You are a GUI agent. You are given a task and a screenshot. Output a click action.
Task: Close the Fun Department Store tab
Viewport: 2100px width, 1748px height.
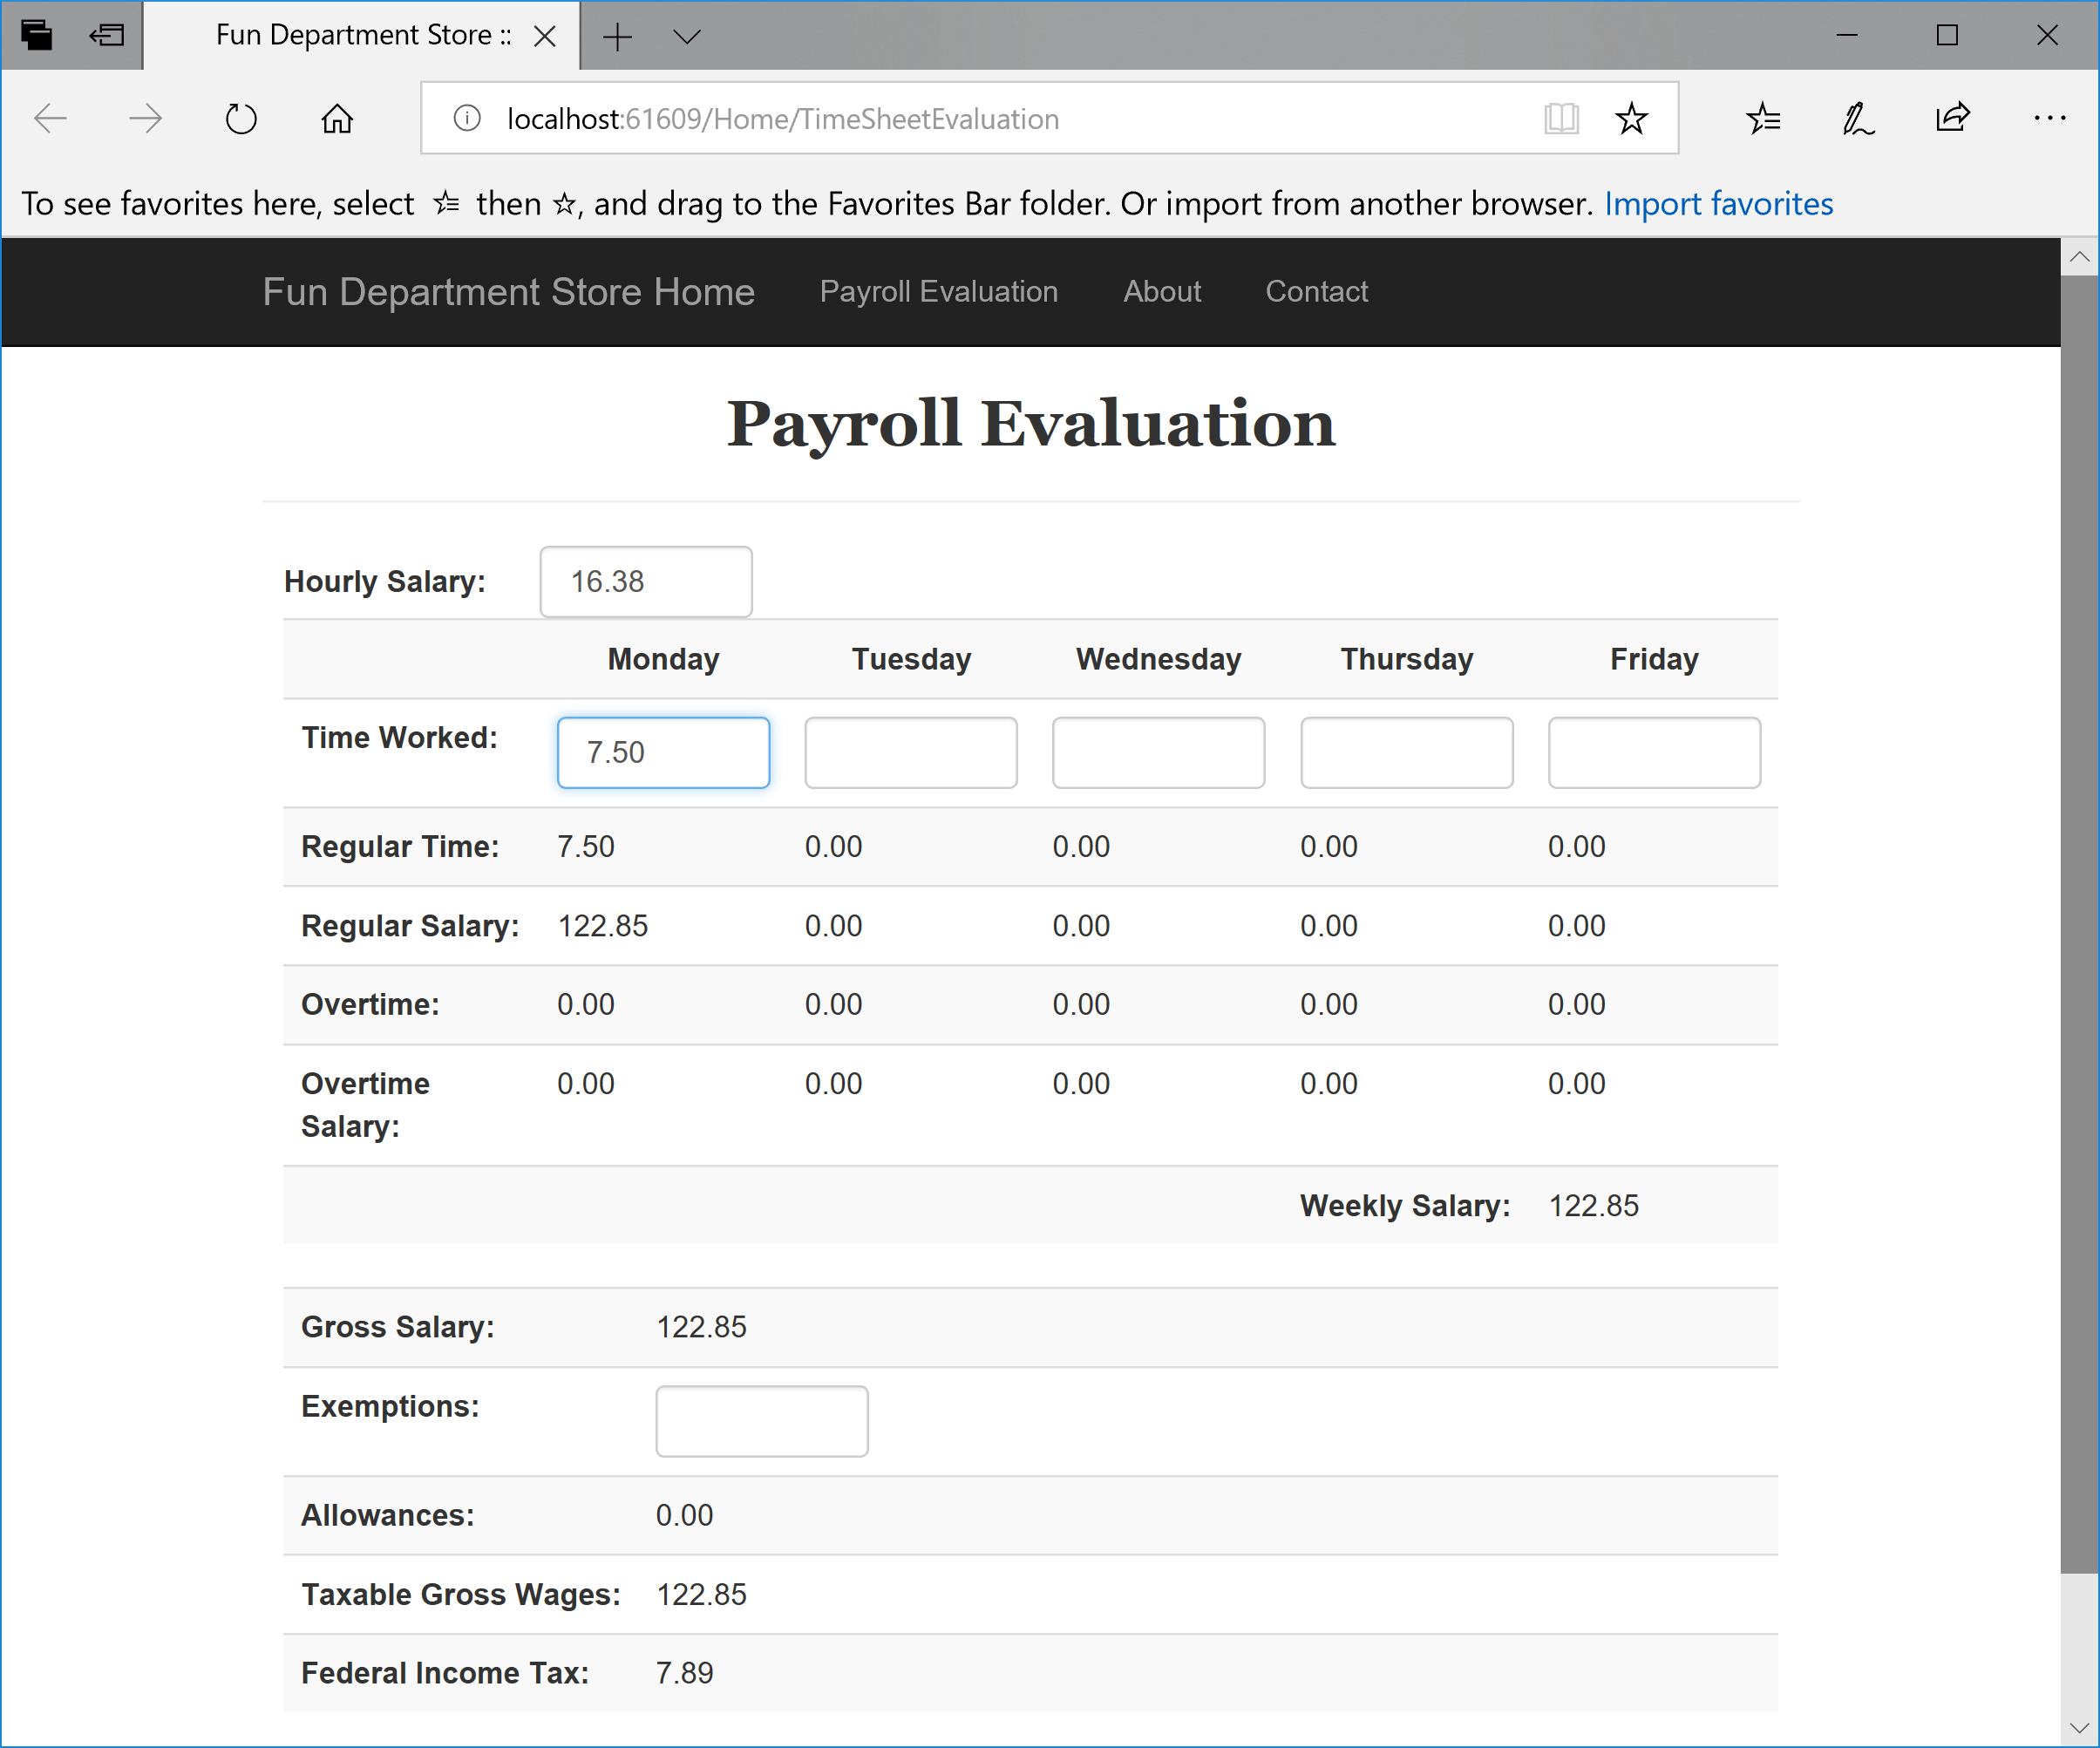[x=545, y=37]
